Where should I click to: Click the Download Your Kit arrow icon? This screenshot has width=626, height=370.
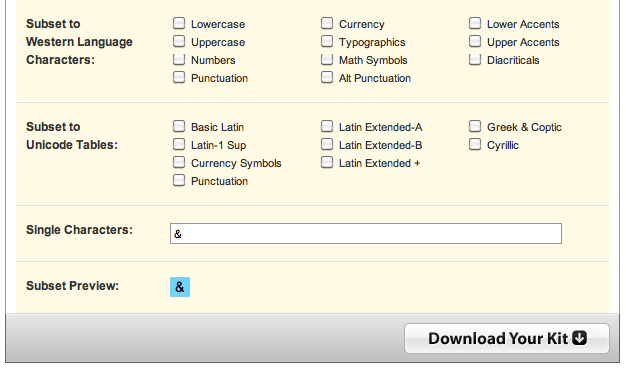pyautogui.click(x=579, y=338)
